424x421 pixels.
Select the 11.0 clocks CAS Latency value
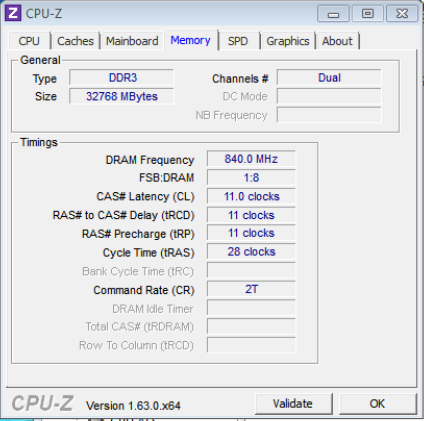click(x=251, y=196)
